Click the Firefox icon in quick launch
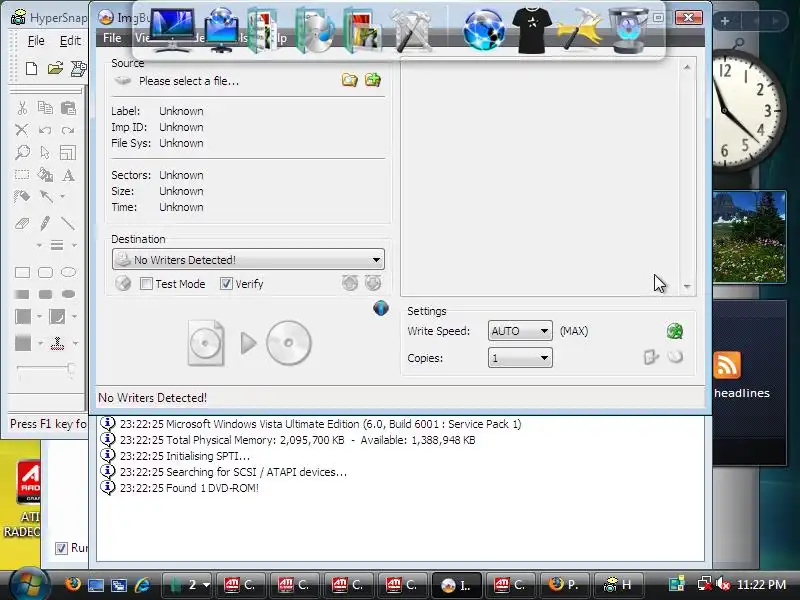 [x=73, y=584]
